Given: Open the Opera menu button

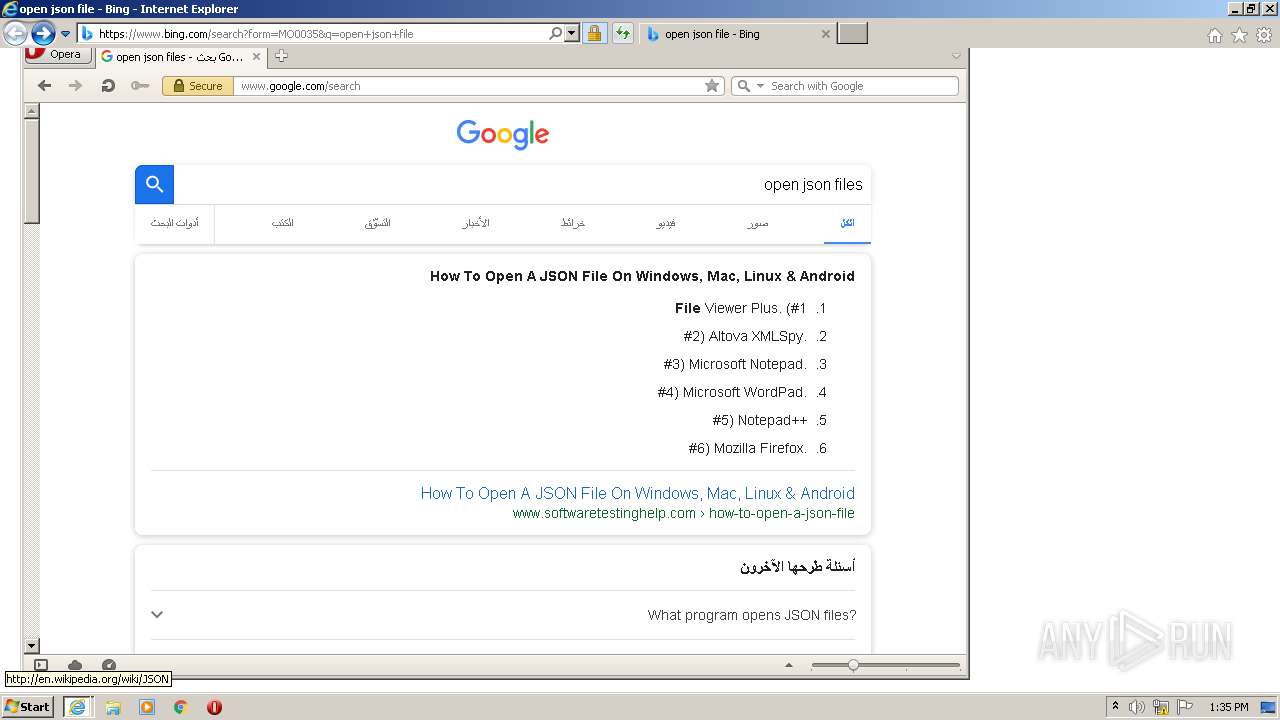Looking at the screenshot, I should click(58, 55).
